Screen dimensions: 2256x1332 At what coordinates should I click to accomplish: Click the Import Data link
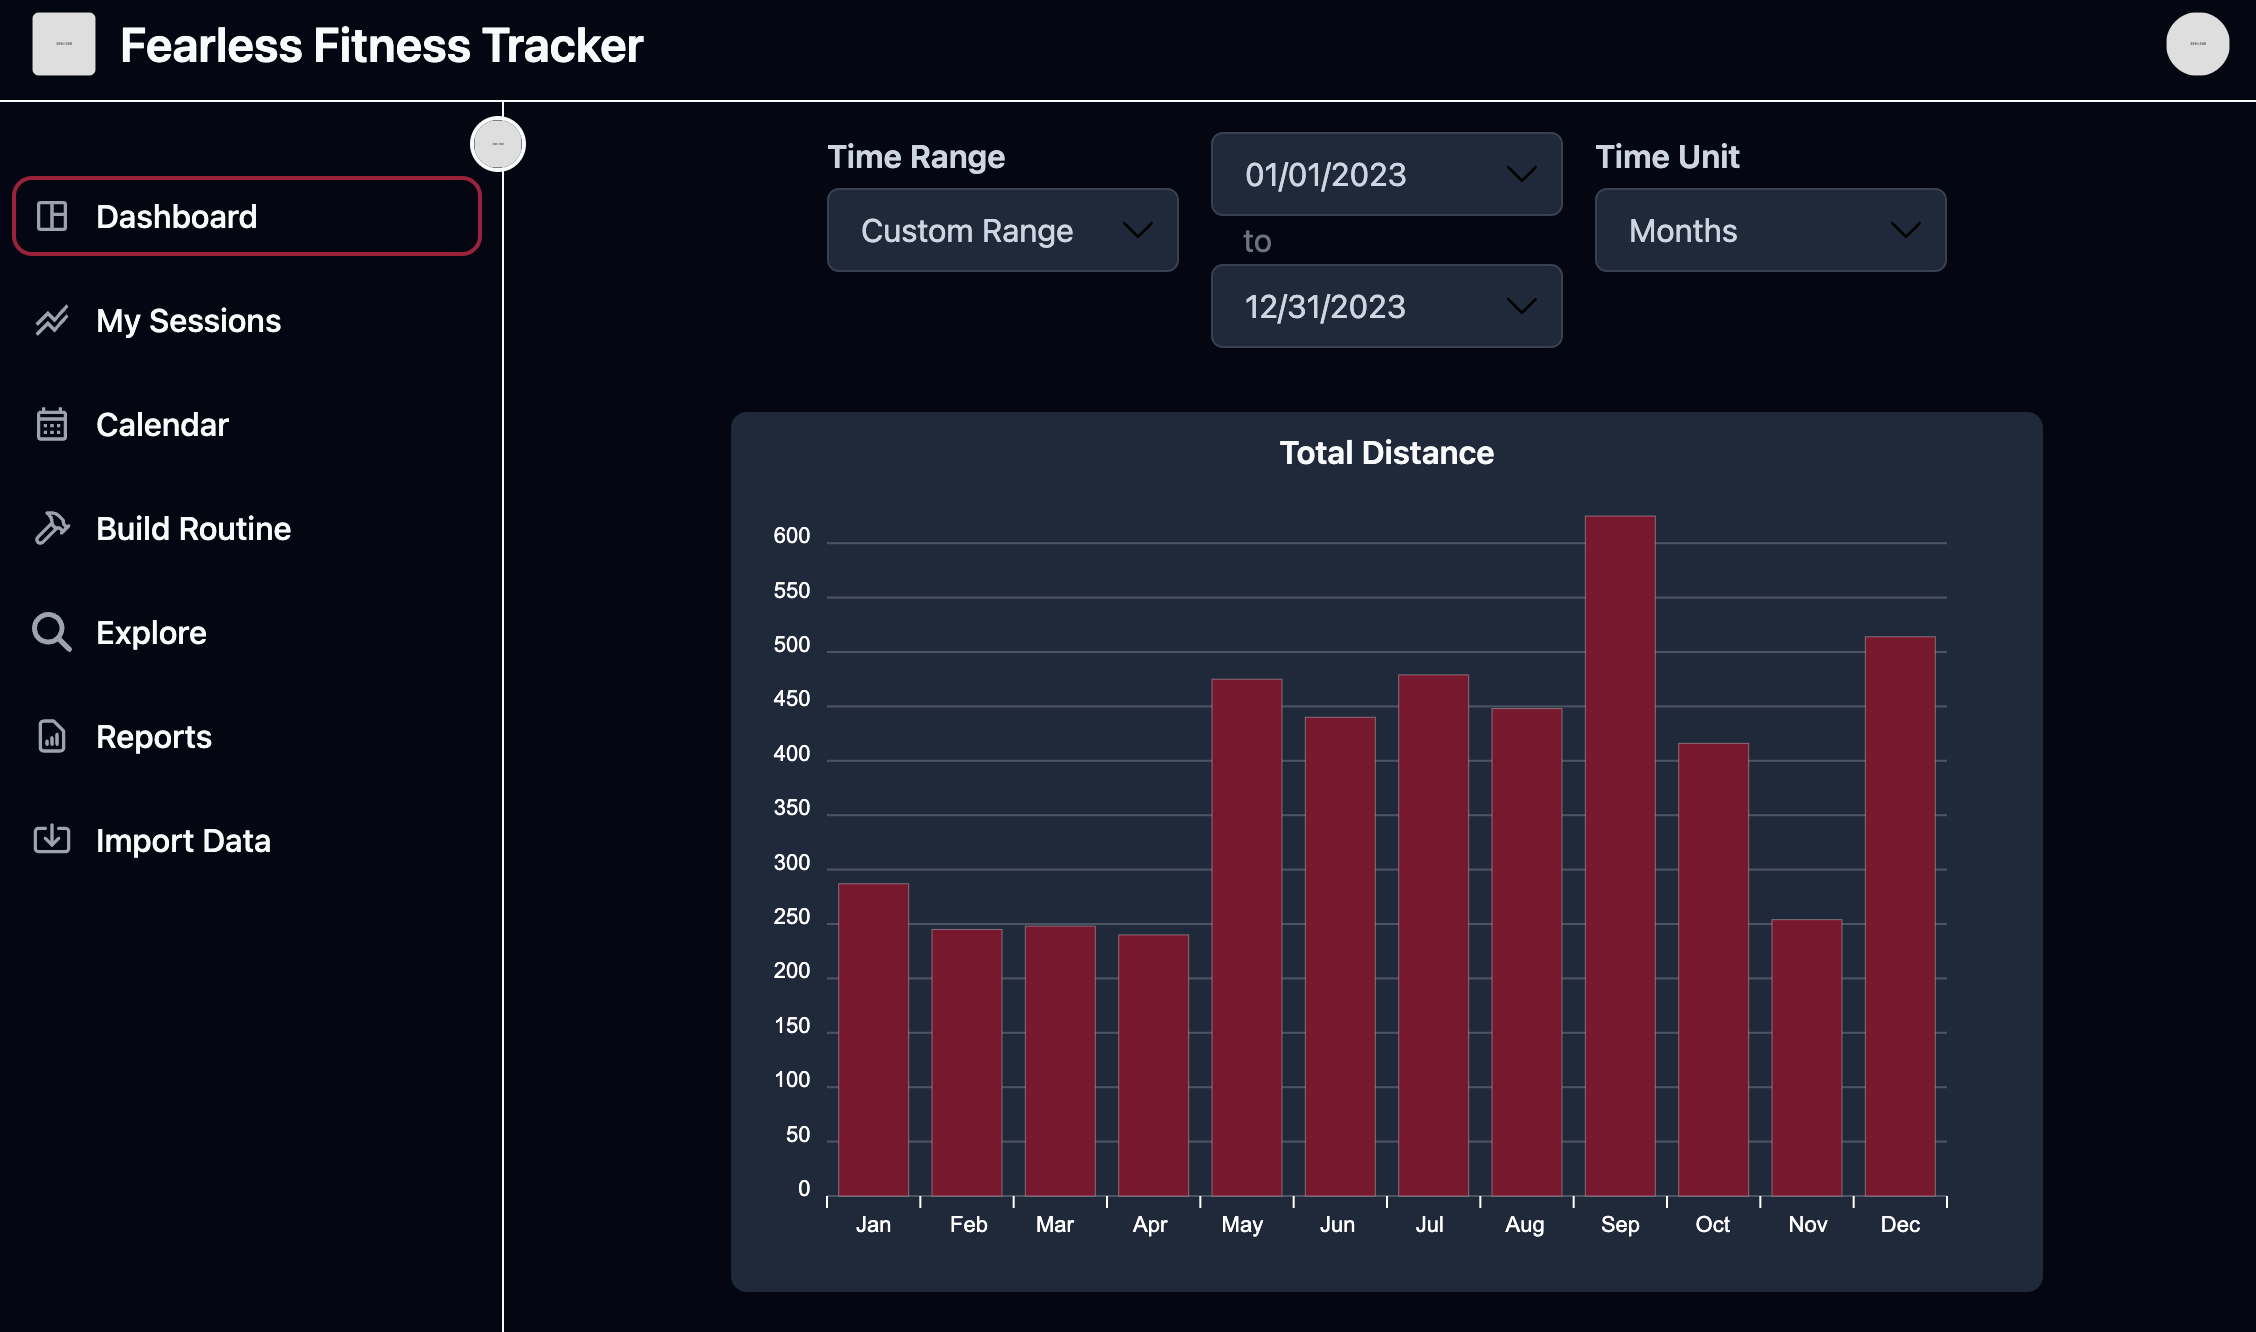coord(183,840)
